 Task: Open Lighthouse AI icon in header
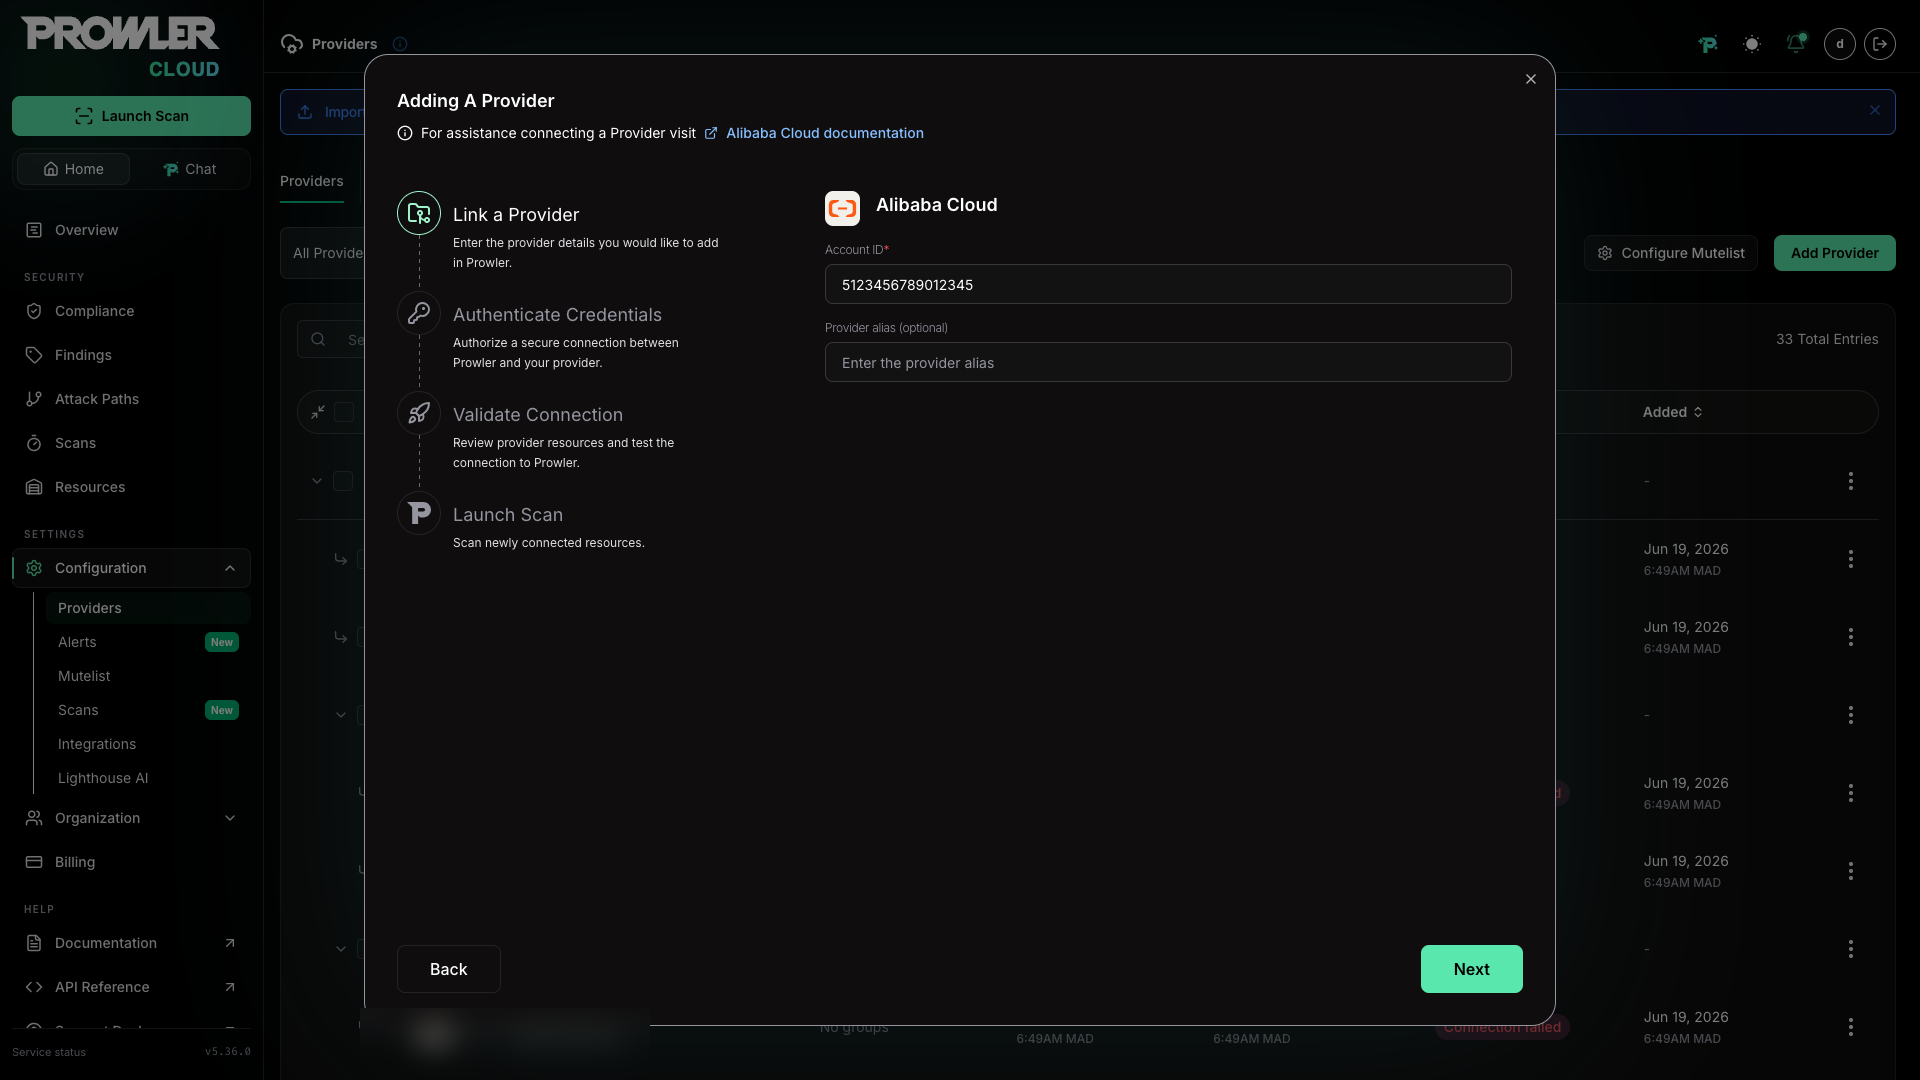pyautogui.click(x=1708, y=44)
